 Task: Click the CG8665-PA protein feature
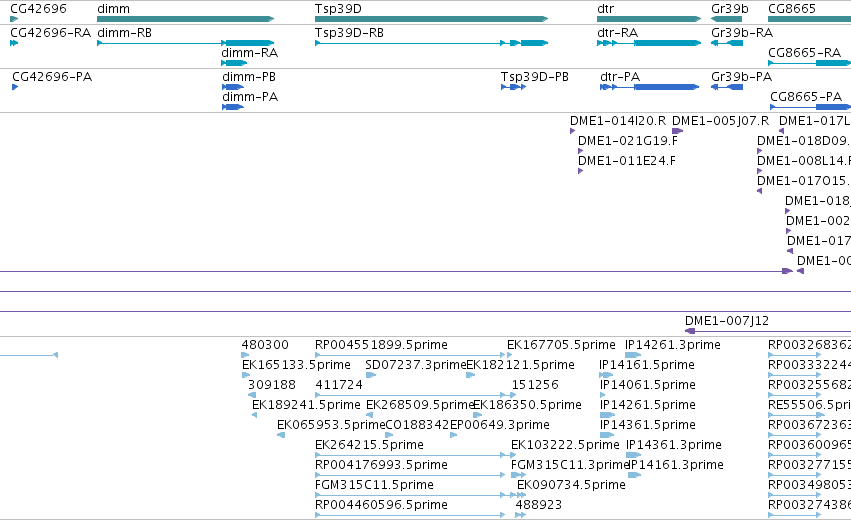coord(810,107)
